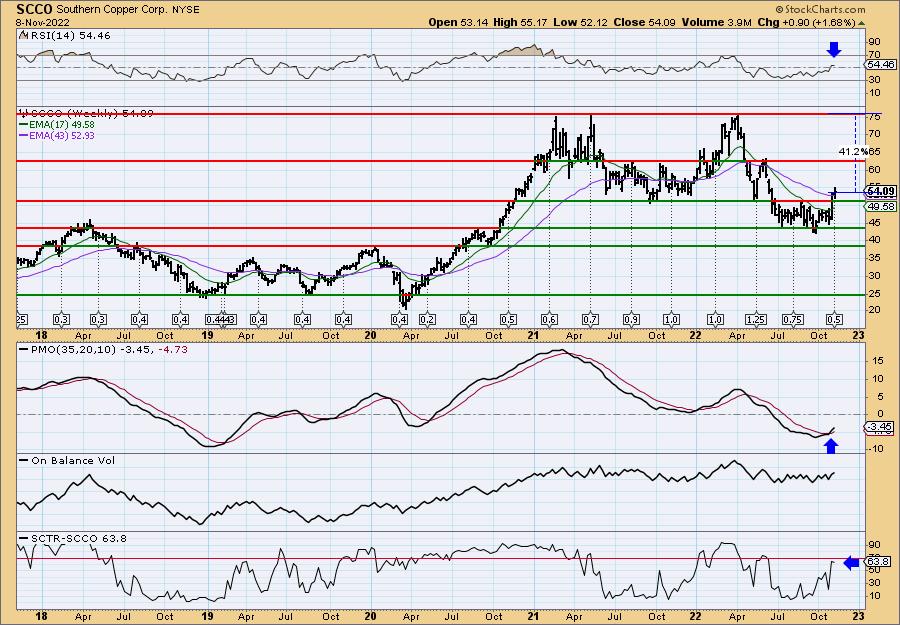Click the Open 53.14 value
The image size is (900, 625).
coord(457,22)
